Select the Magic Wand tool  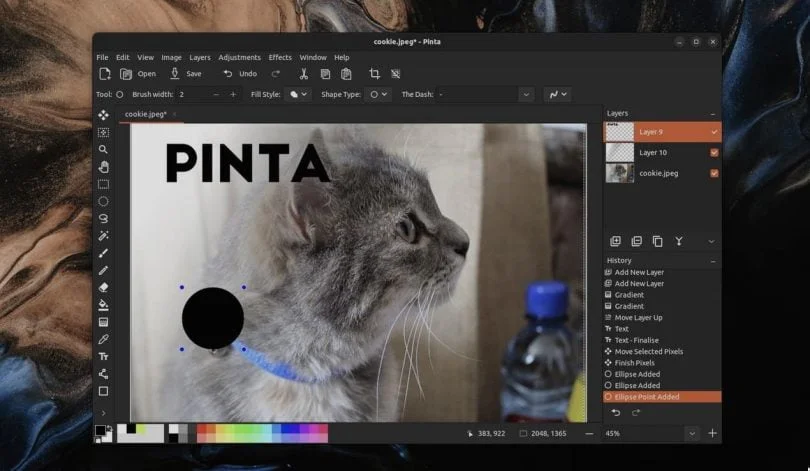point(103,236)
